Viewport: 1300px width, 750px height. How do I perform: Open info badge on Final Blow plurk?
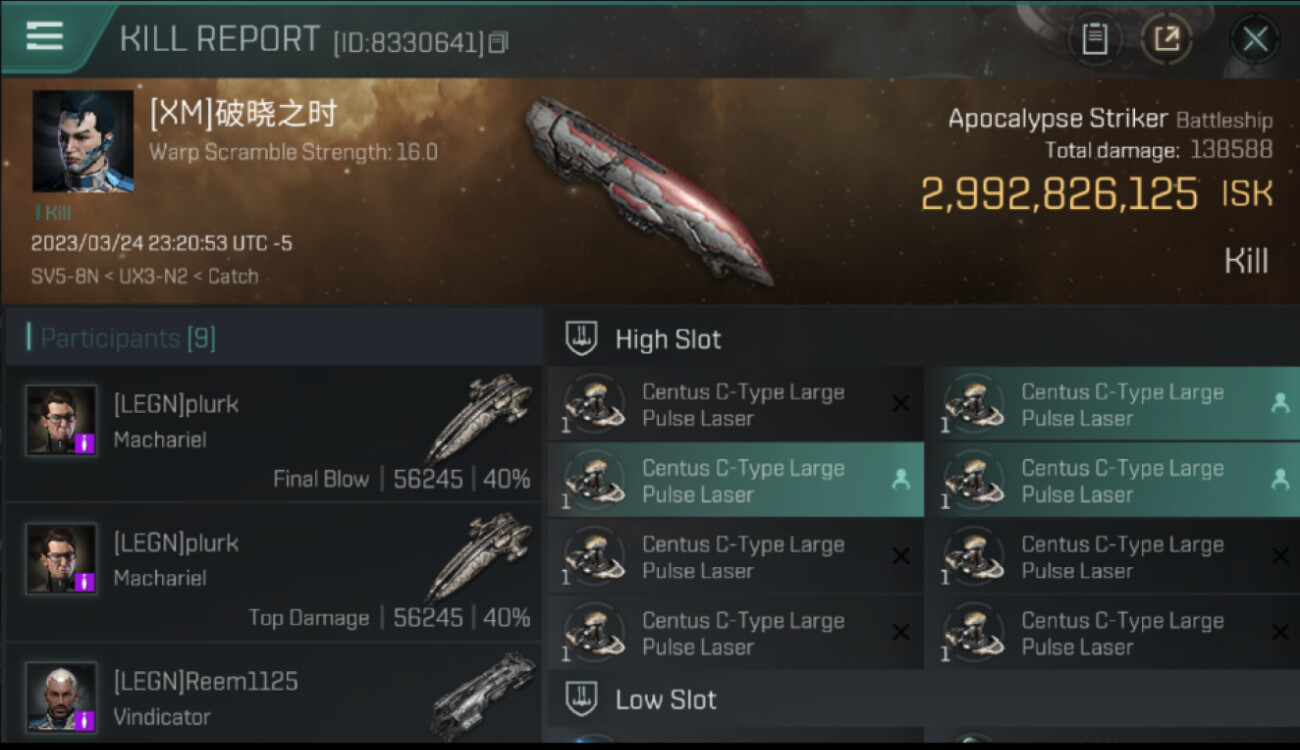85,443
